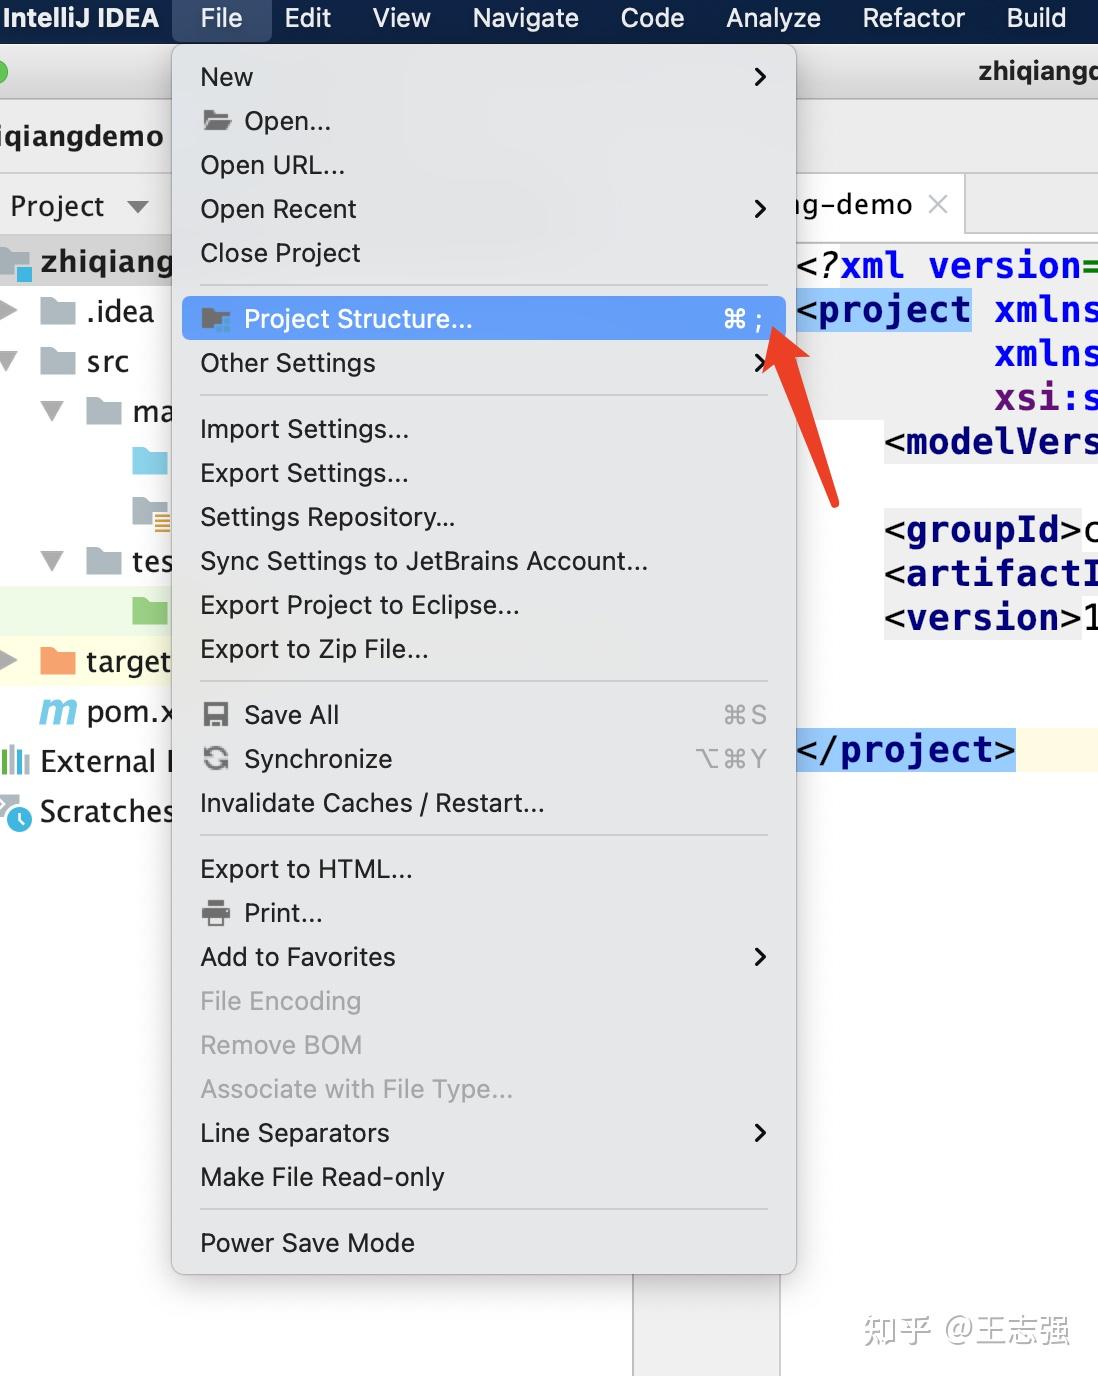Viewport: 1098px width, 1376px height.
Task: Click the Open folder icon in File menu
Action: 217,121
